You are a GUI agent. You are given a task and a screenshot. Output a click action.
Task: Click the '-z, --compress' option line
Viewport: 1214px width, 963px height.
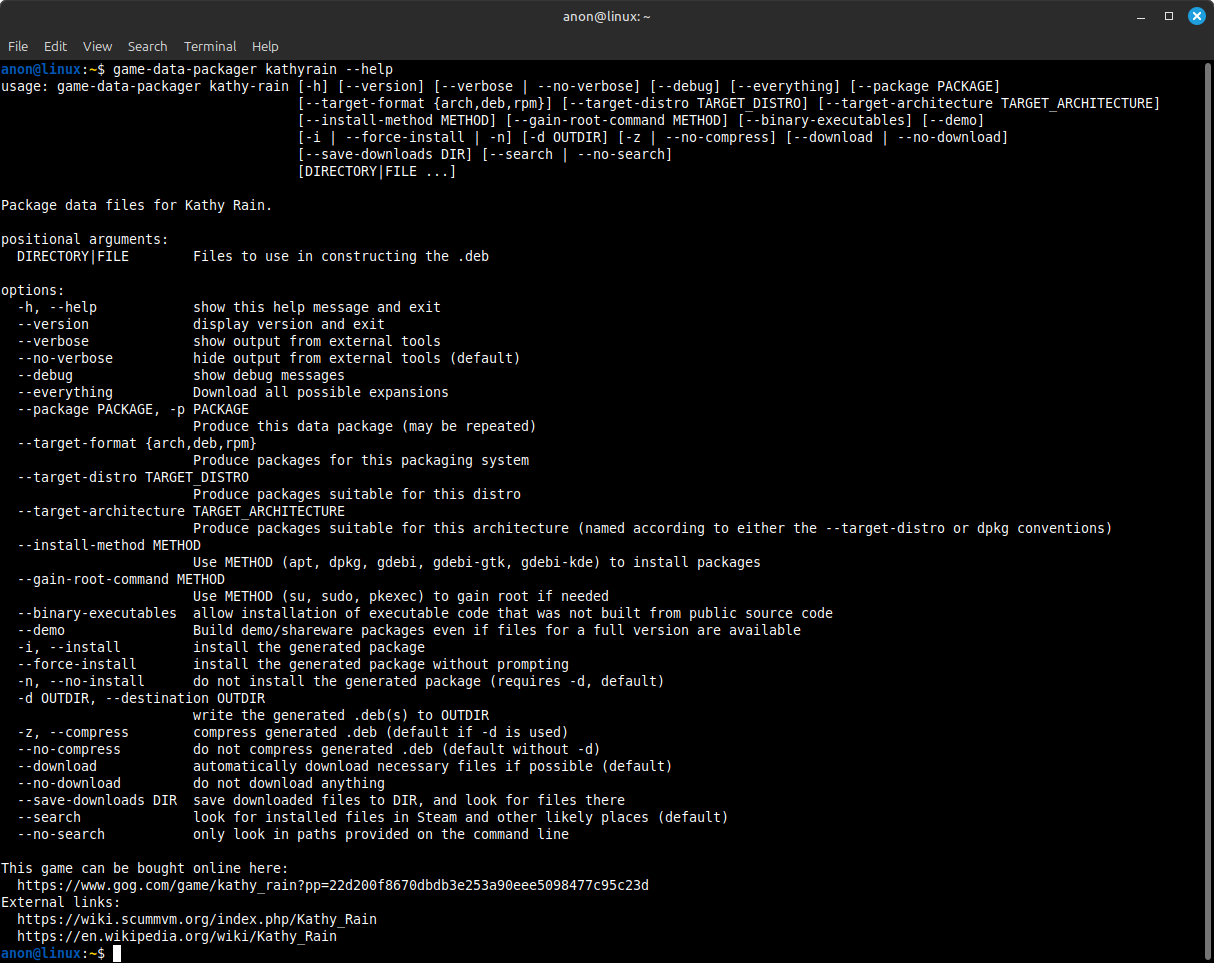(293, 732)
